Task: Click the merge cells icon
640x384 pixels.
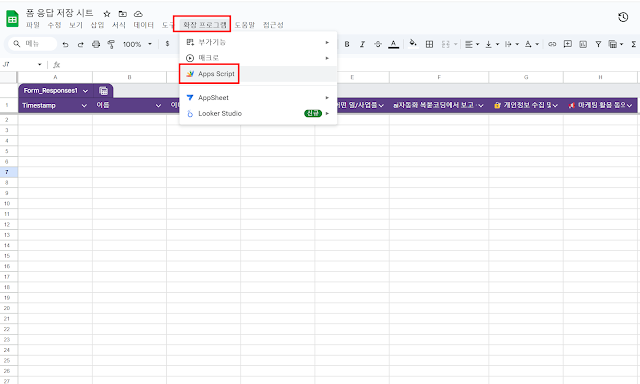Action: tap(445, 44)
